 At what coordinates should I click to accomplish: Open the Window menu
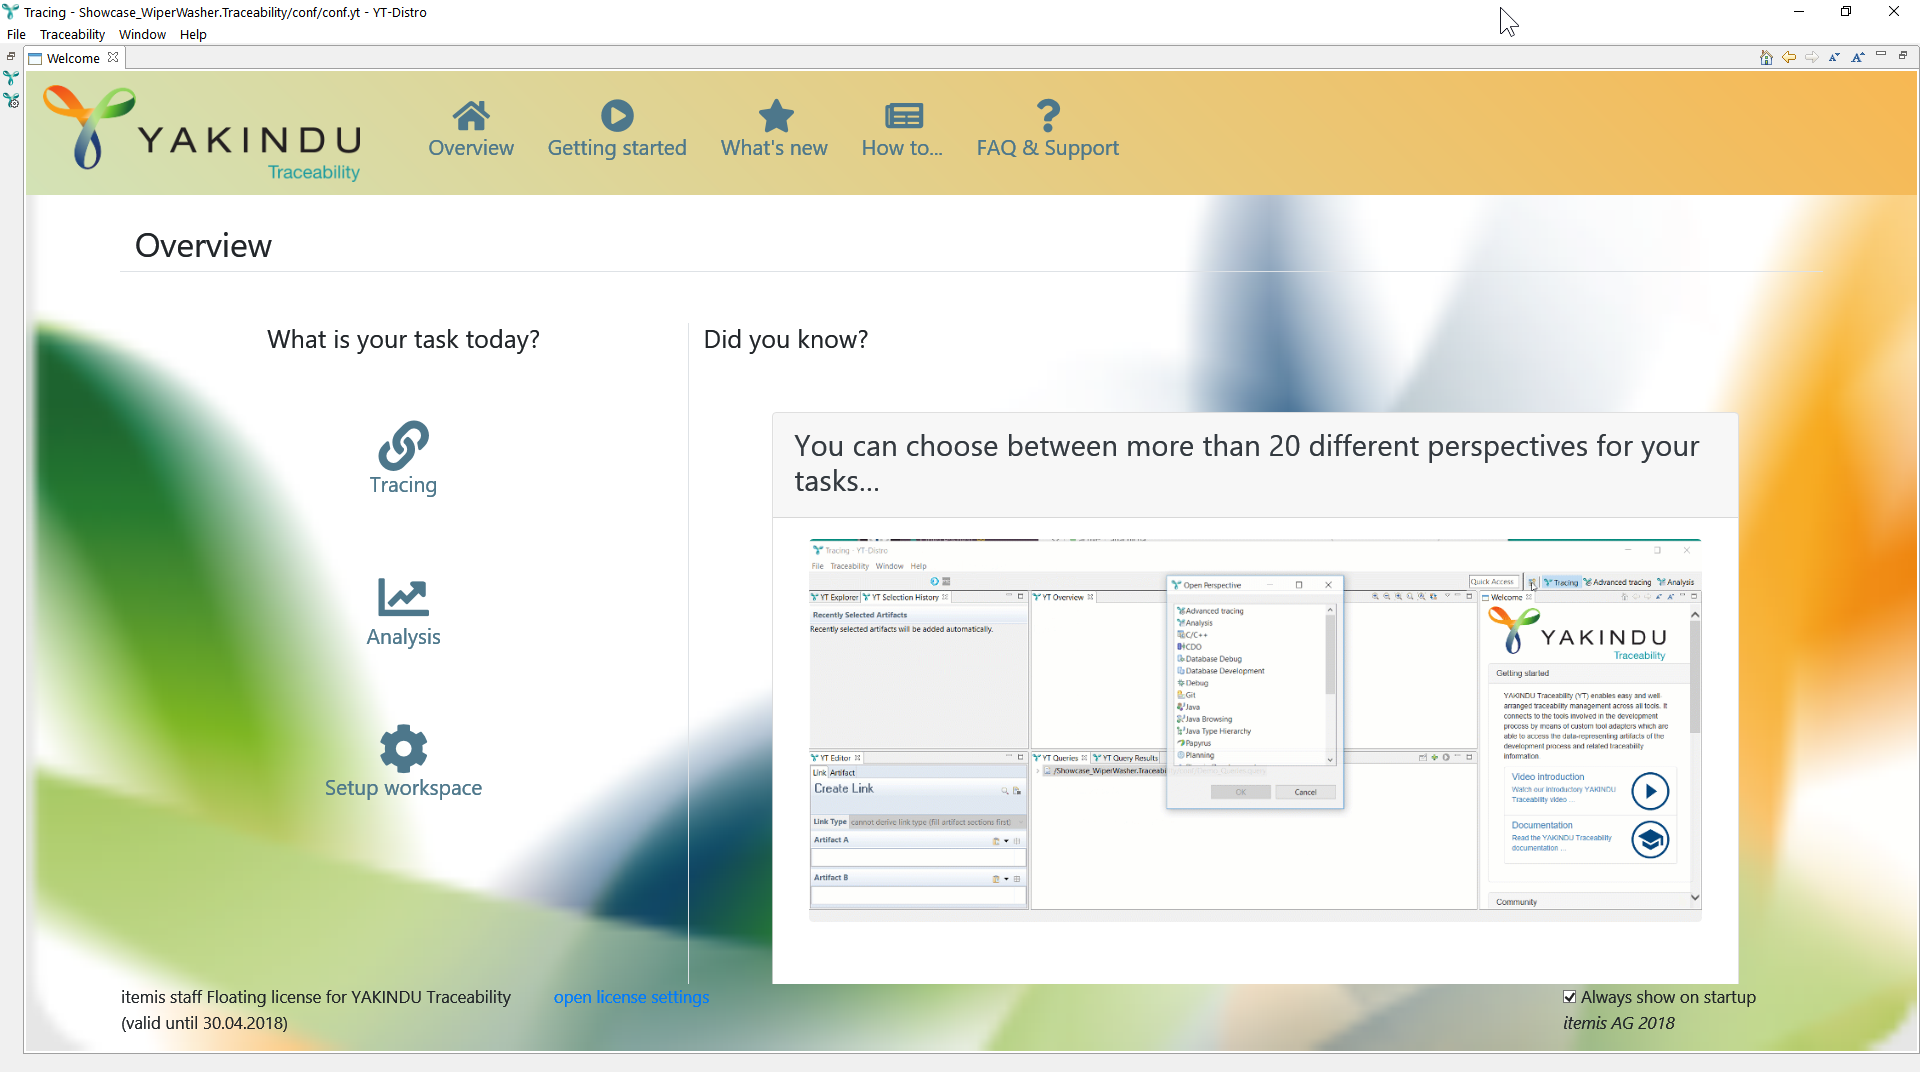click(x=142, y=34)
